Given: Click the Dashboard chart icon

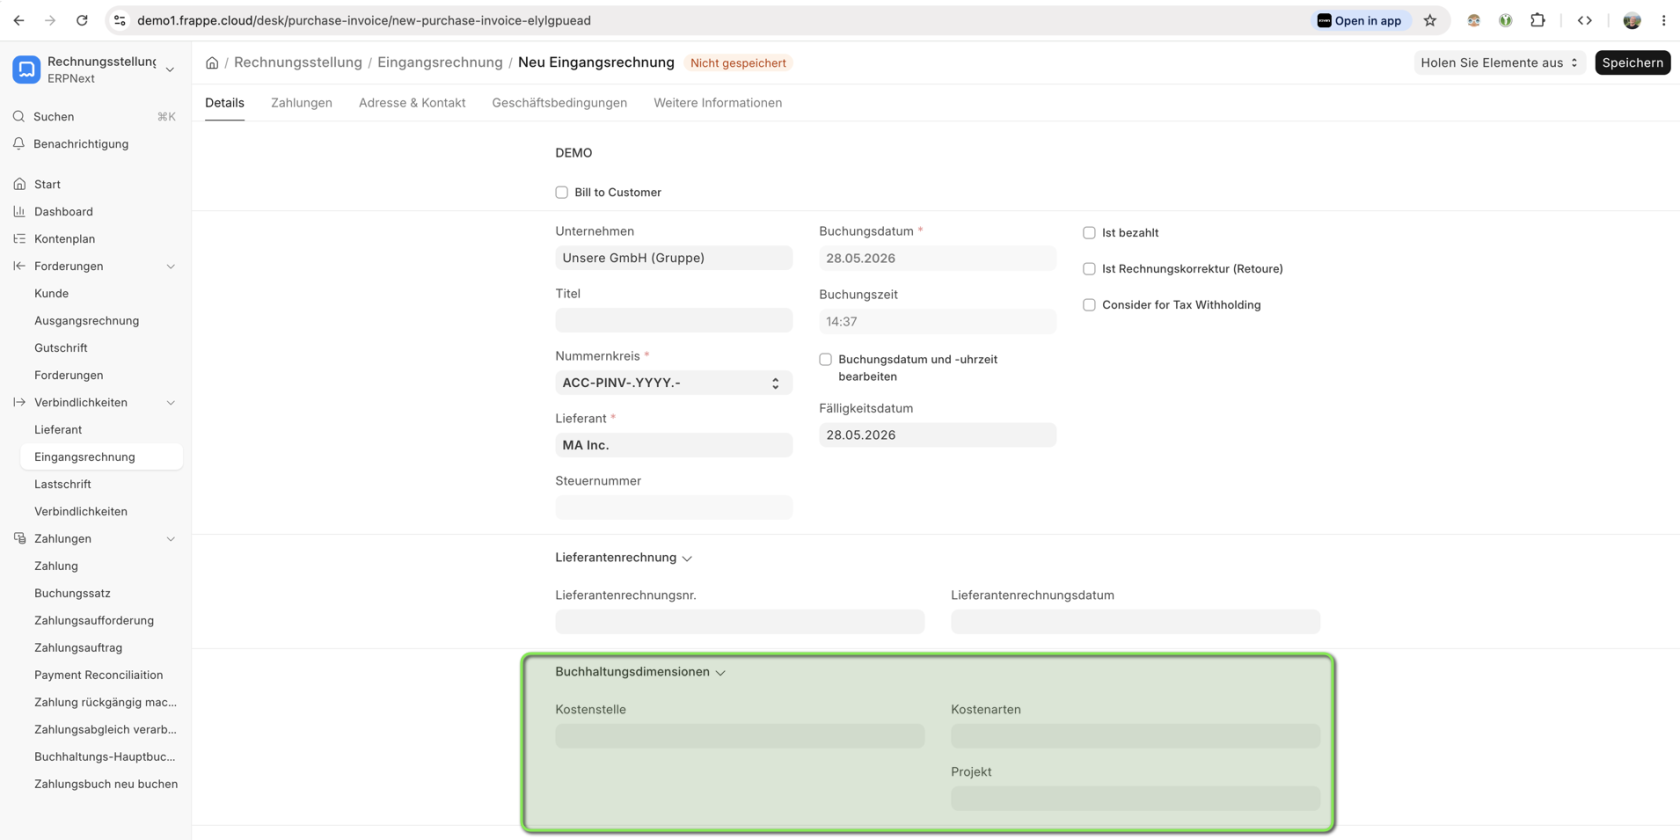Looking at the screenshot, I should (x=19, y=211).
